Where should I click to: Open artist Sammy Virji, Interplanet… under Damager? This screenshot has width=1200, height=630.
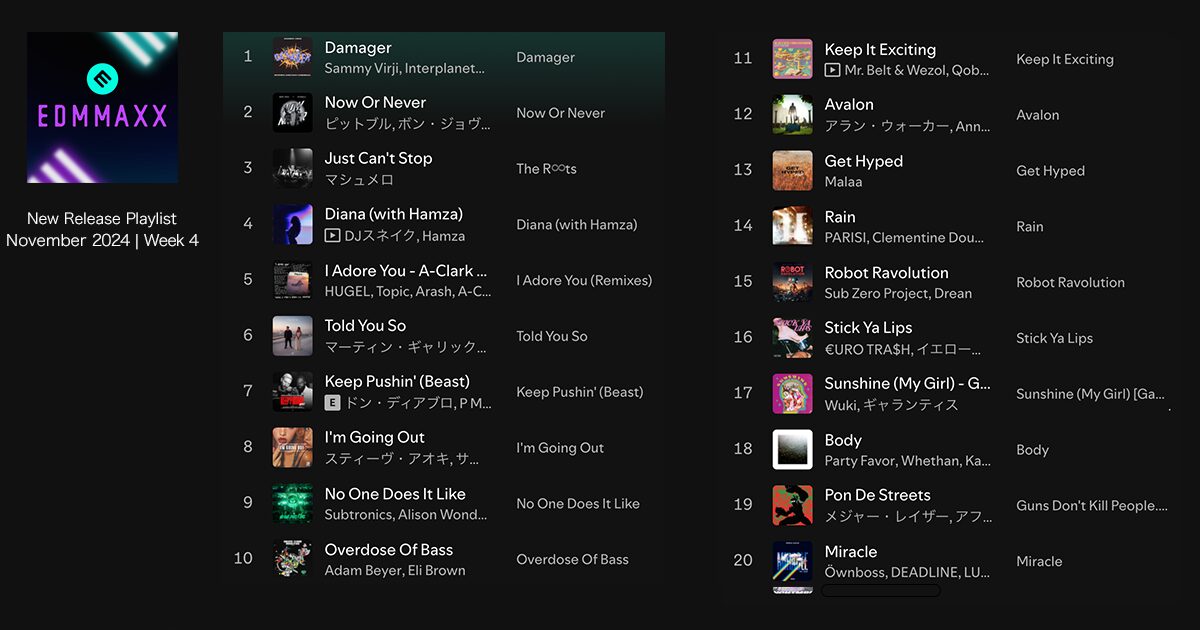point(404,69)
